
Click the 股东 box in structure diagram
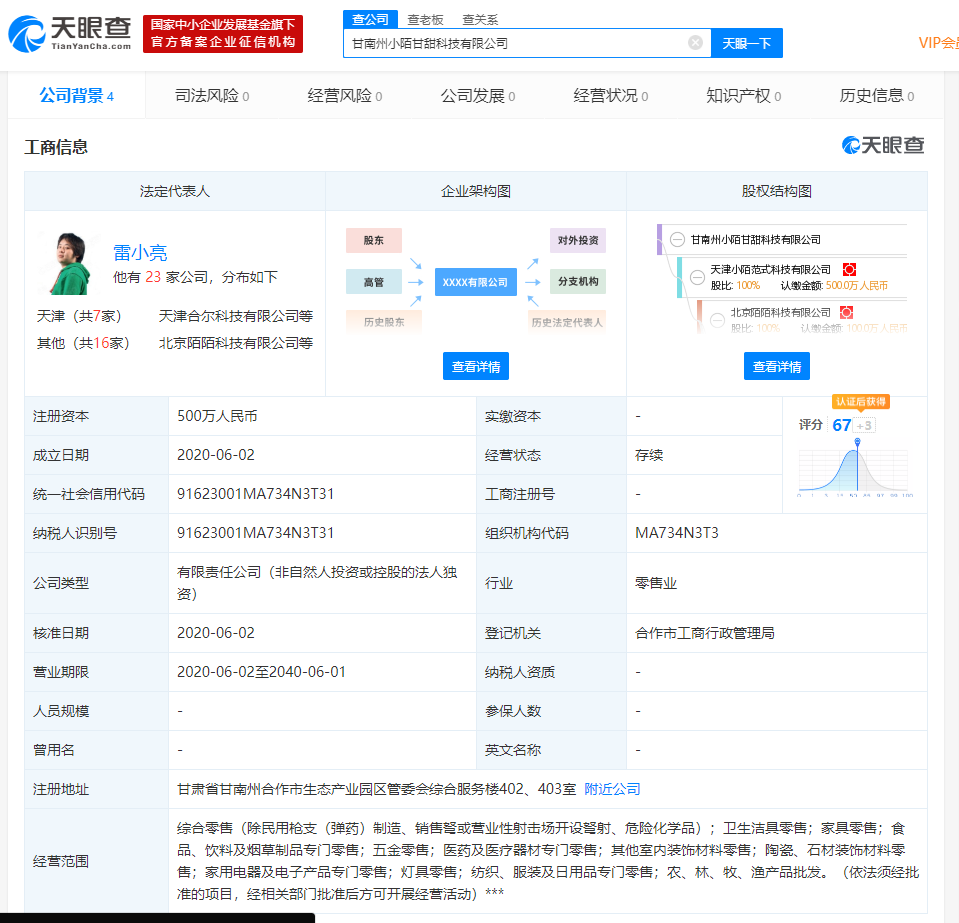point(374,240)
